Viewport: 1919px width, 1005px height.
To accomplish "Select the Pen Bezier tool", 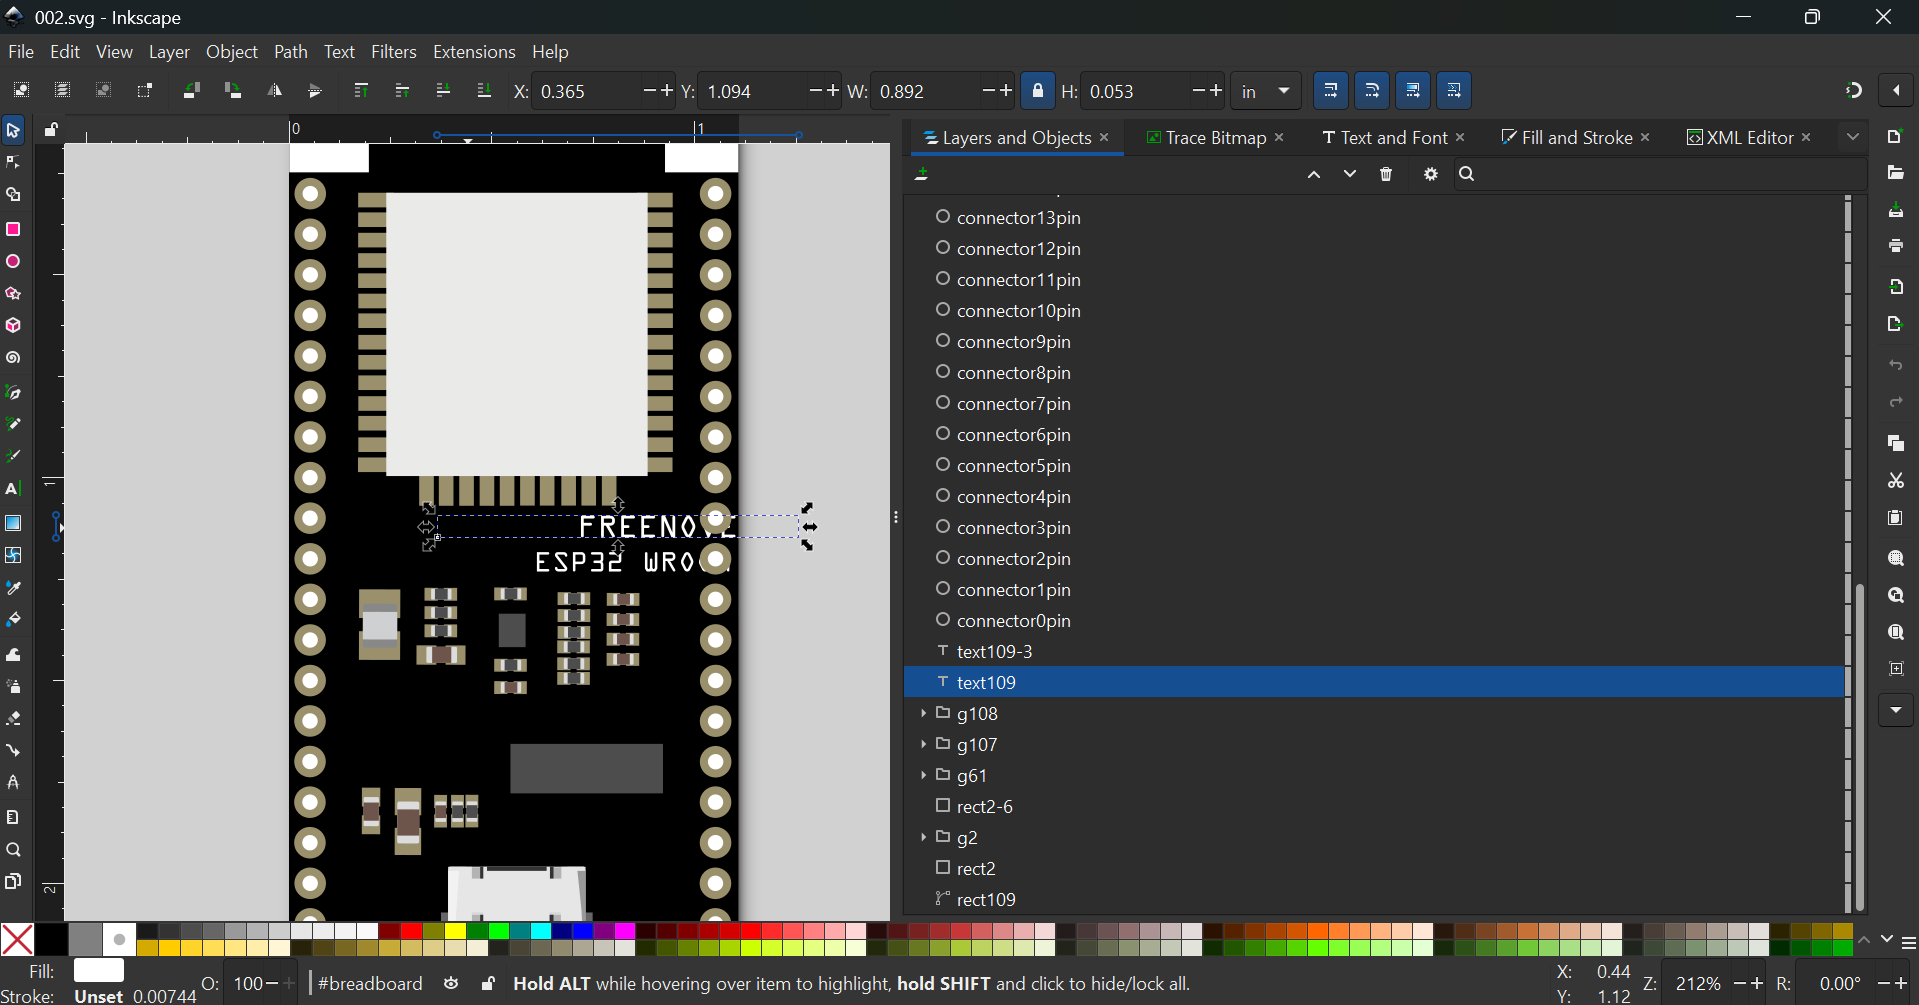I will coord(13,393).
